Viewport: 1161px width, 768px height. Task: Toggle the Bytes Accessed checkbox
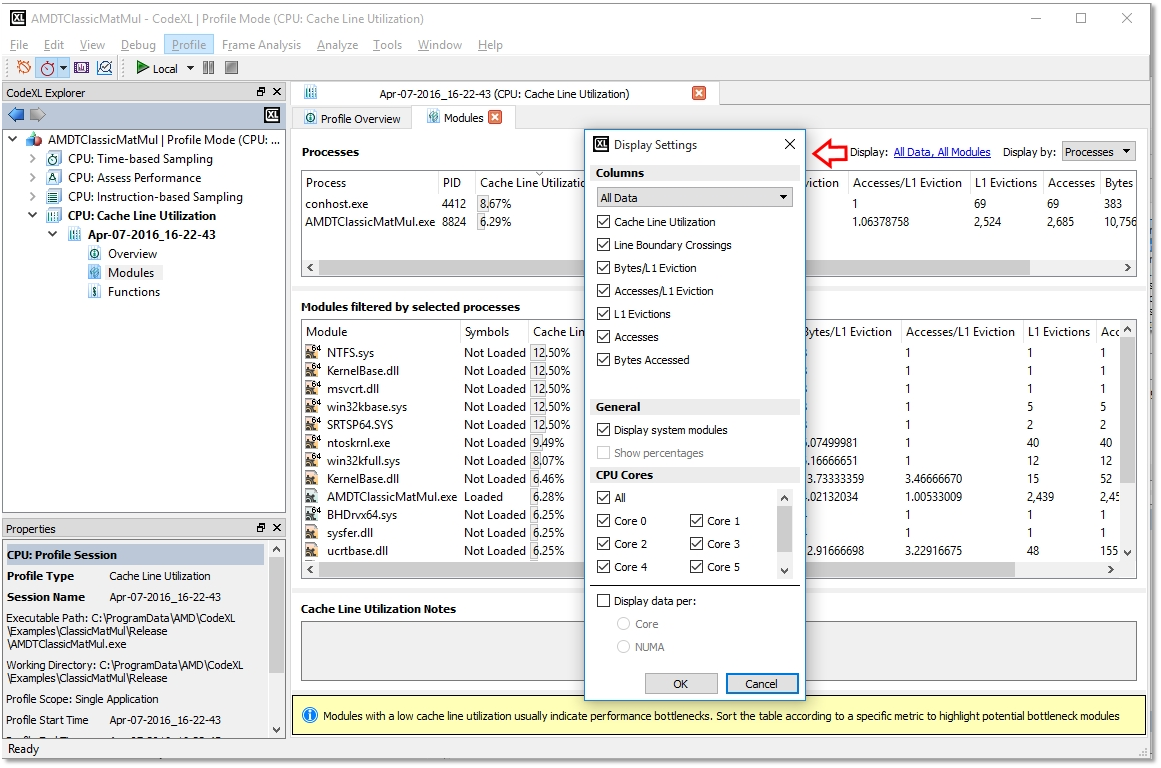click(603, 359)
